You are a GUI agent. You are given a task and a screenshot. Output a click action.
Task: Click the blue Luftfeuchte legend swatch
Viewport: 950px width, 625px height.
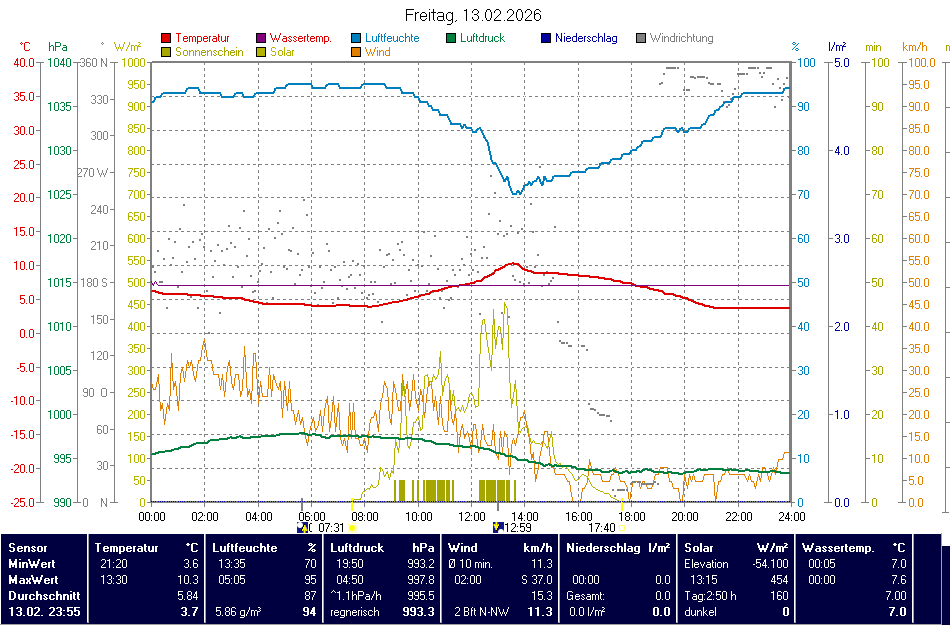[x=357, y=39]
